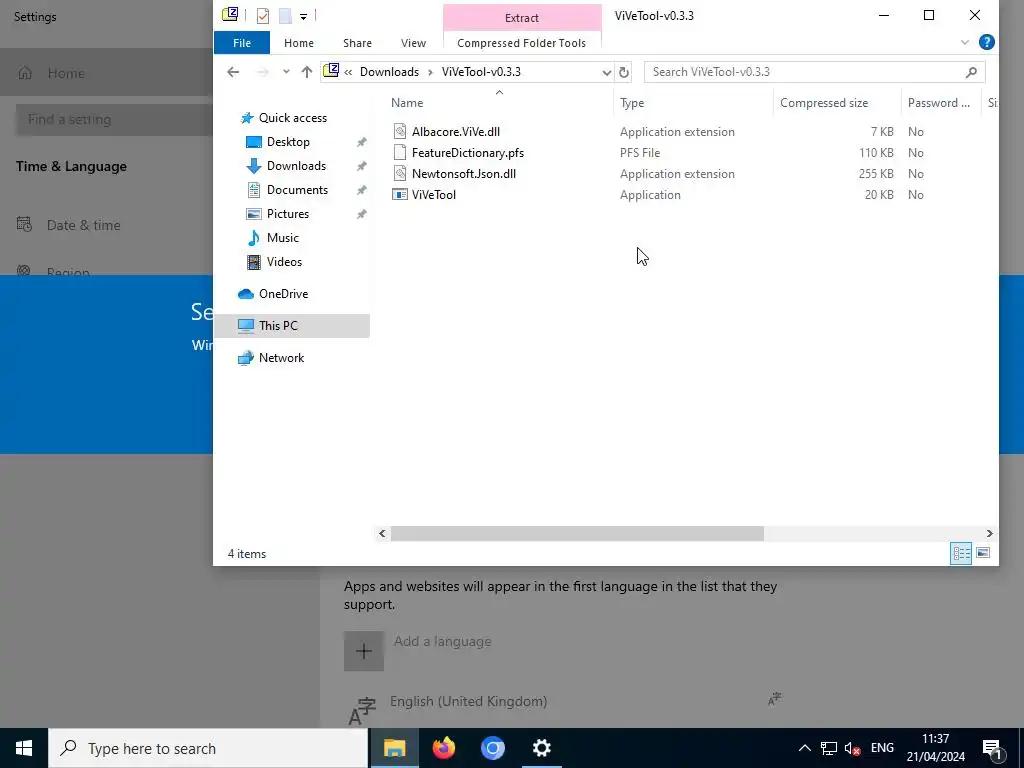Viewport: 1024px width, 768px height.
Task: Open Documents in the navigation pane
Action: (297, 190)
